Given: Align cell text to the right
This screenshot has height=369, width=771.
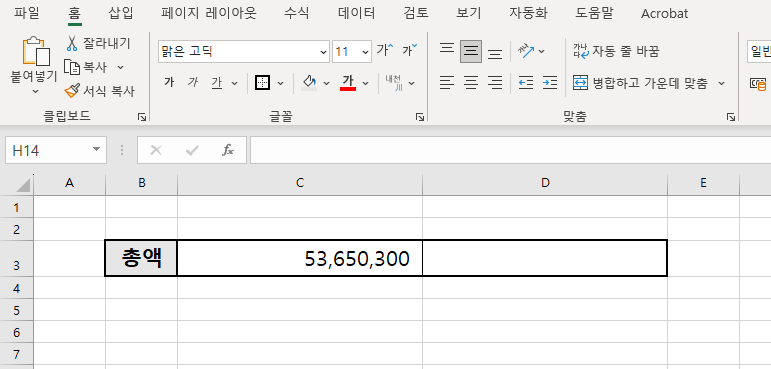Looking at the screenshot, I should tap(495, 83).
